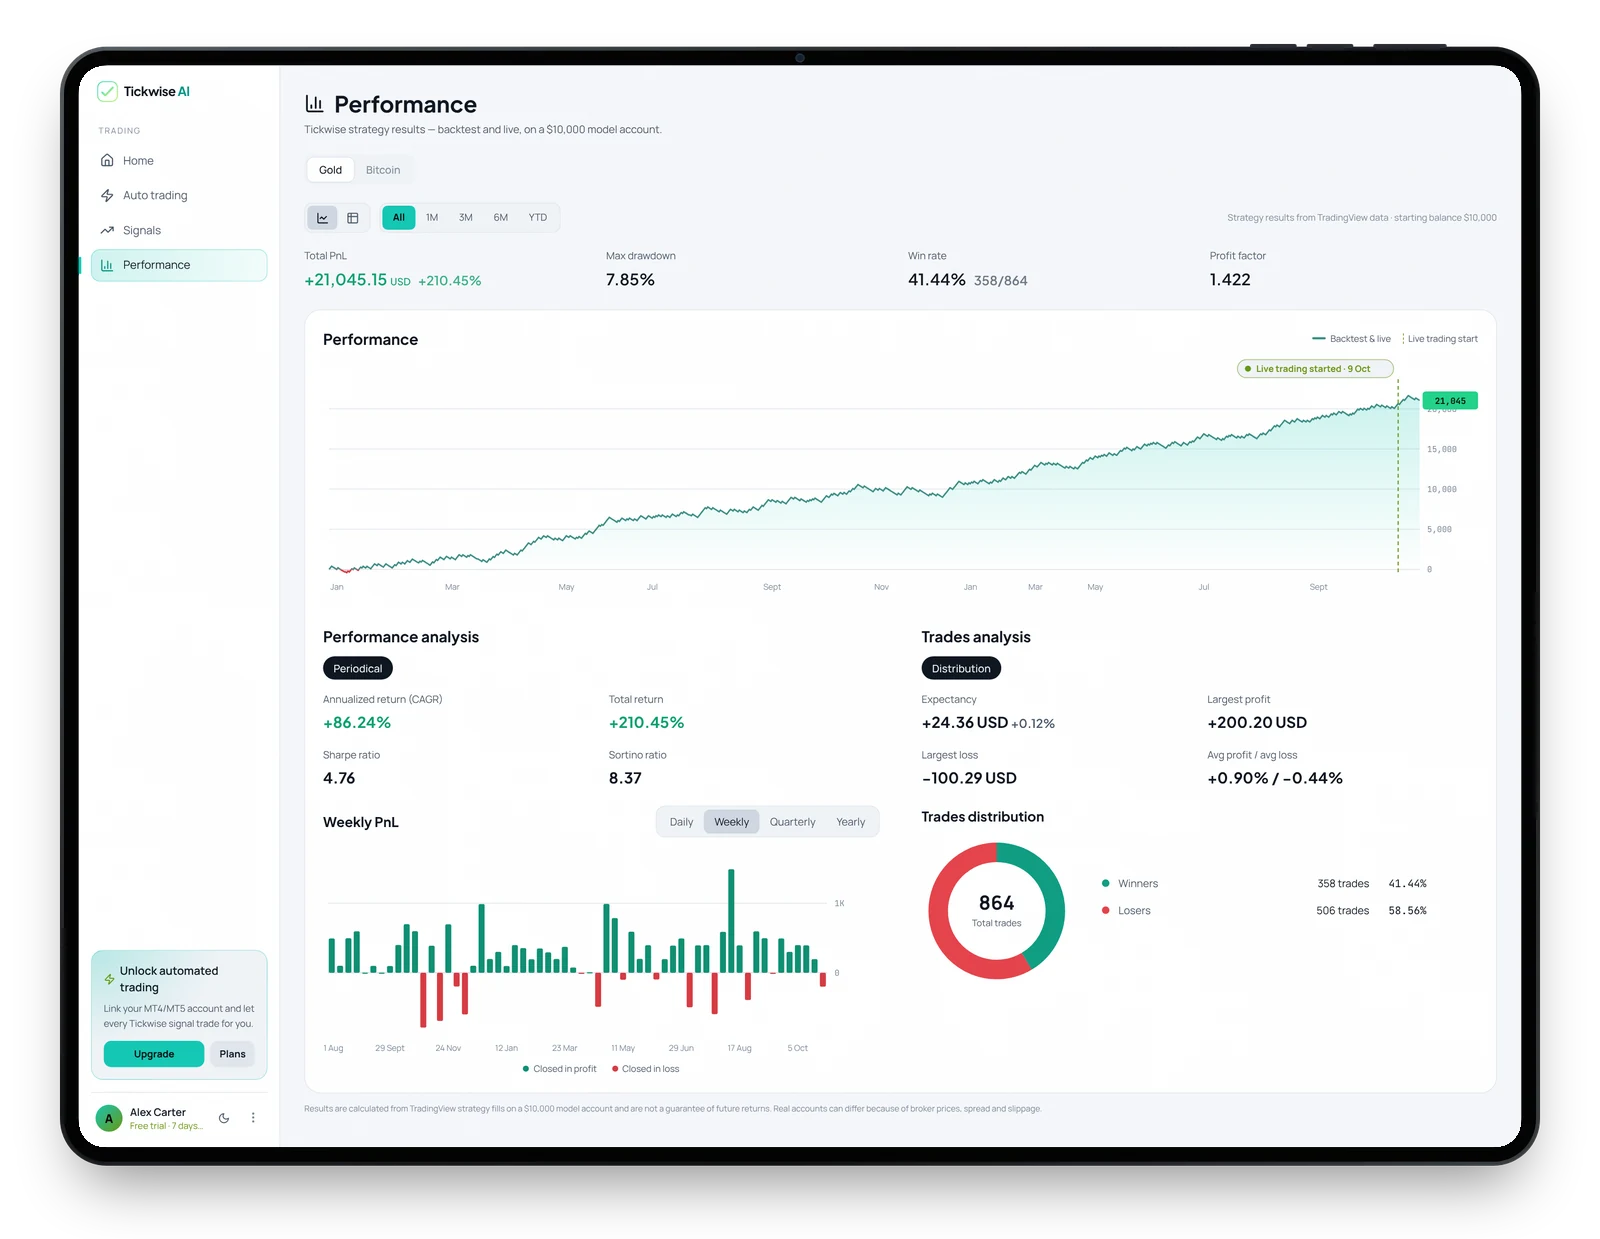Click the Live trading start legend entry

(1440, 339)
